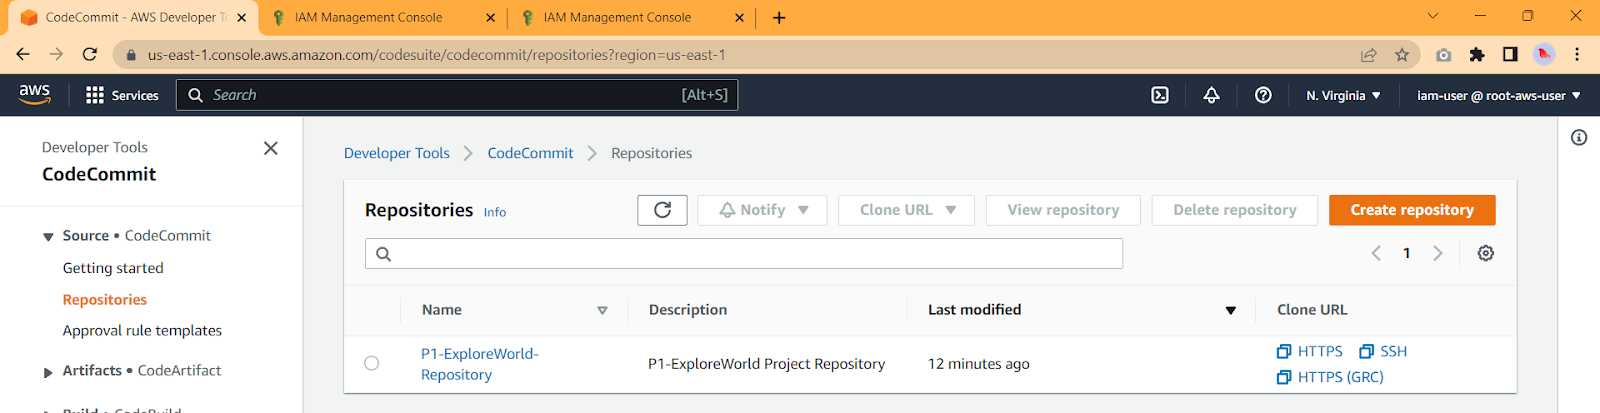Close the CodeCommit browser tab
The image size is (1600, 413).
point(241,17)
